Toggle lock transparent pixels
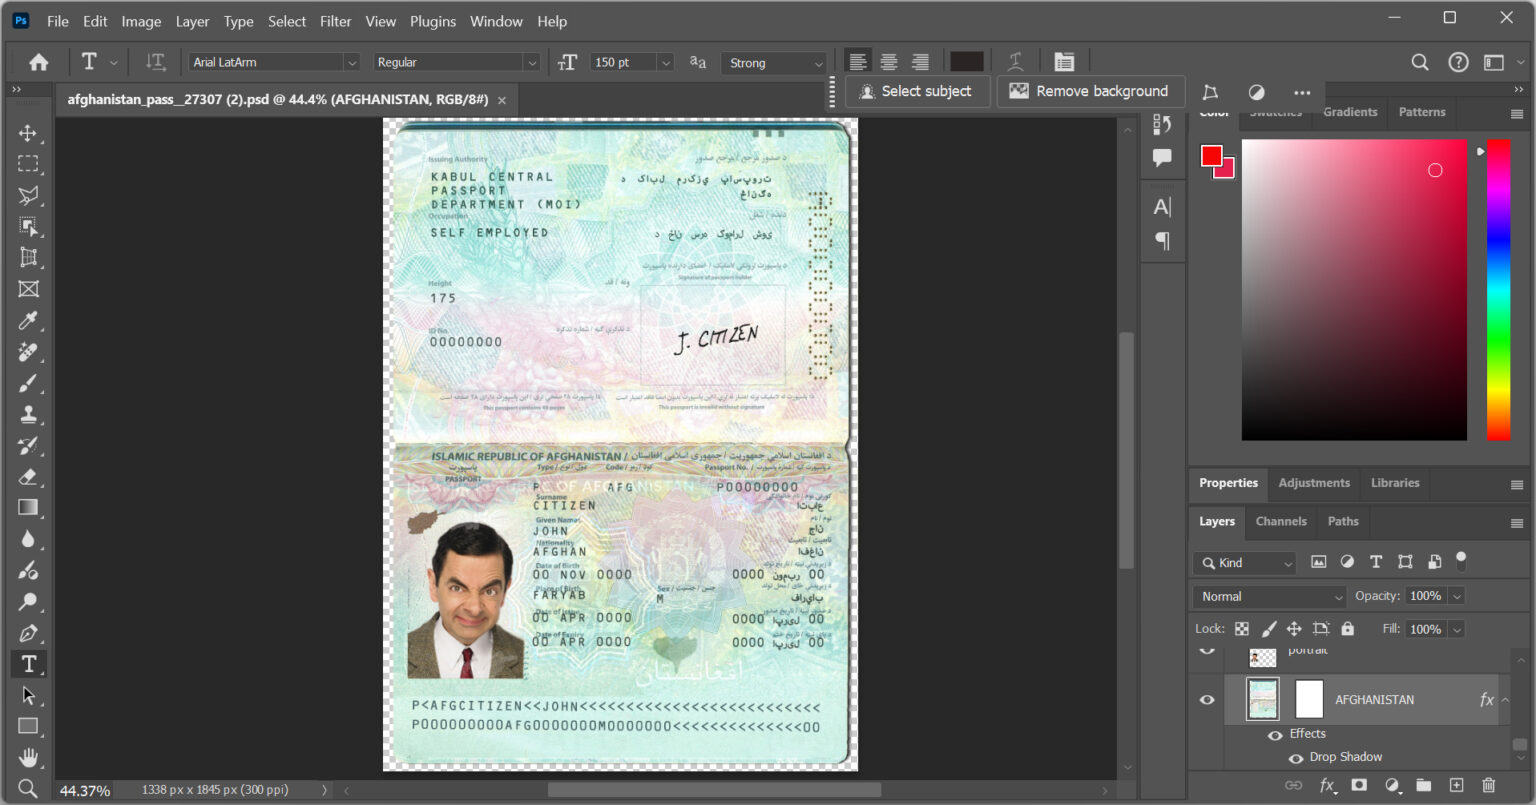Screen dimensions: 1536x805 tap(1242, 629)
